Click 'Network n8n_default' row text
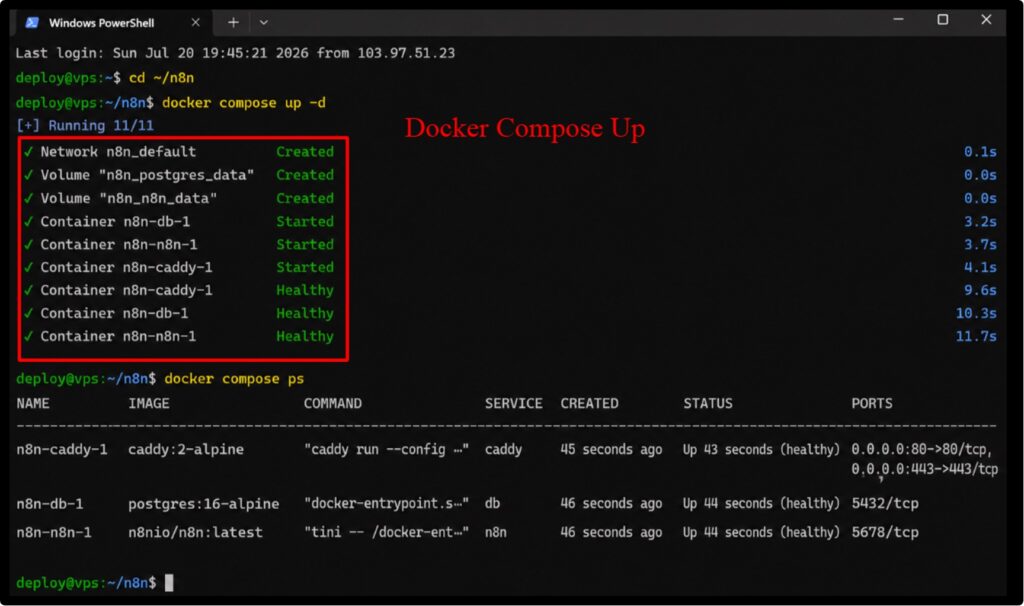Image resolution: width=1024 pixels, height=606 pixels. point(118,152)
